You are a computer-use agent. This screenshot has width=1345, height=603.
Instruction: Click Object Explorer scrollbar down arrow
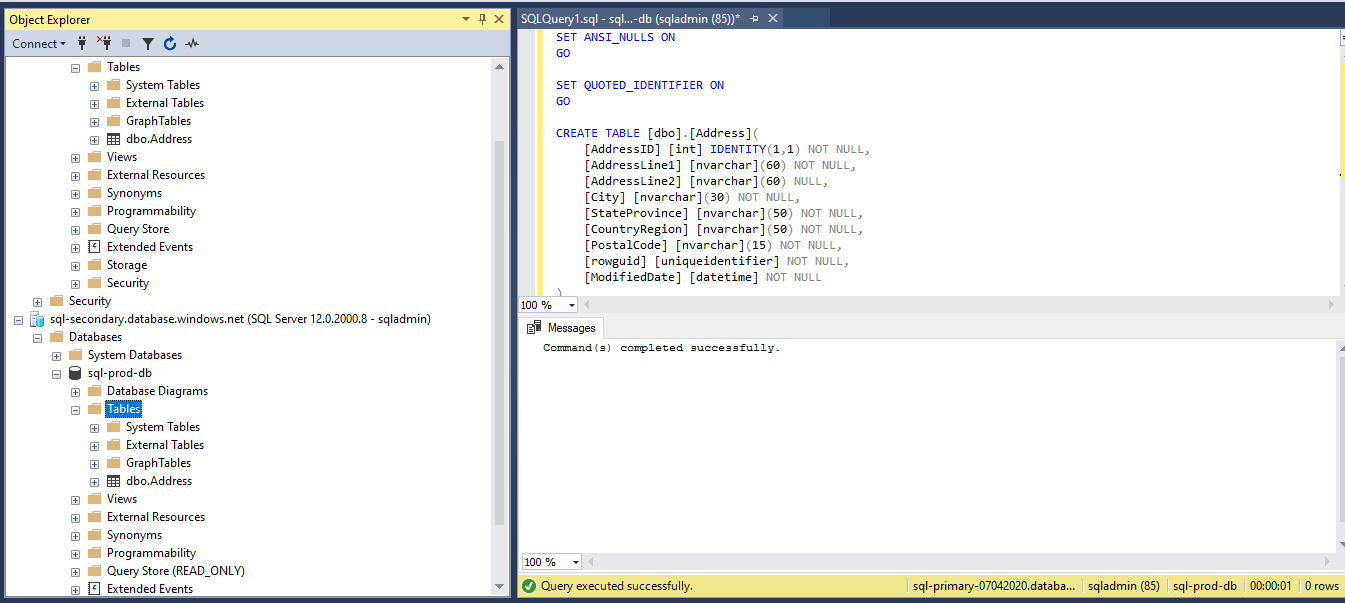pos(500,587)
